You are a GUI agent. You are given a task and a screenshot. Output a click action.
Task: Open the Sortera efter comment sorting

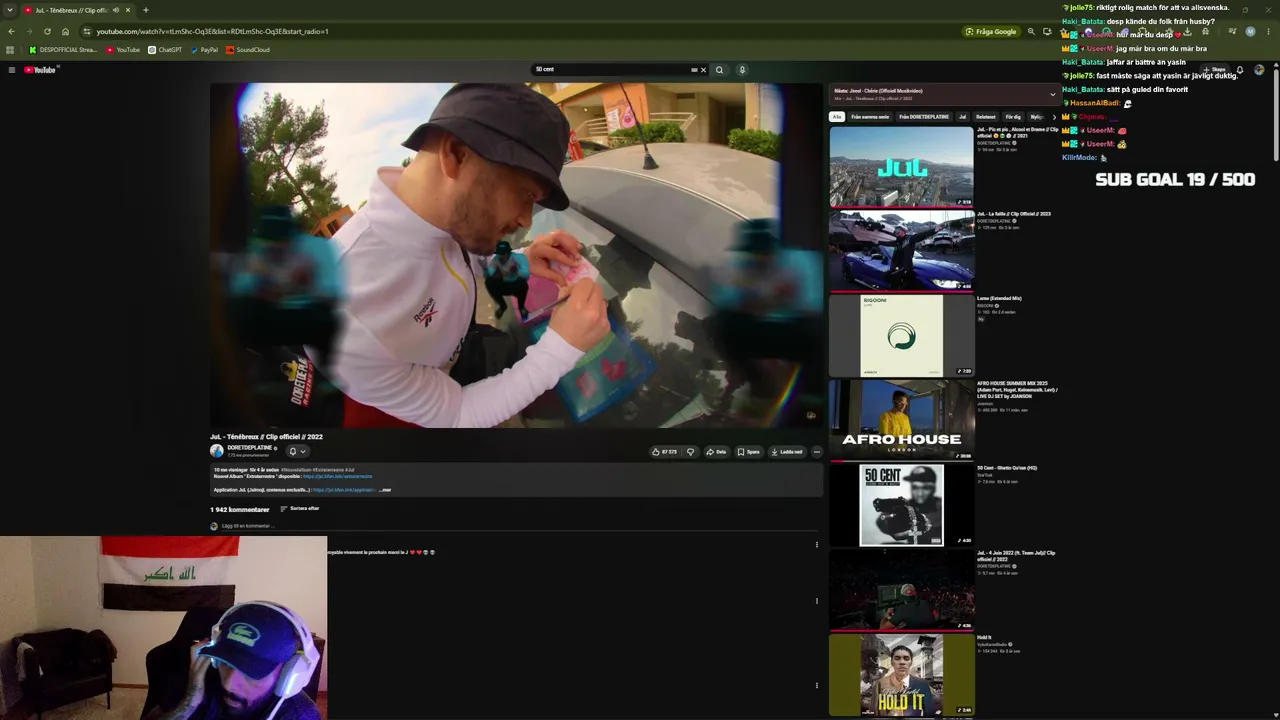pos(300,509)
